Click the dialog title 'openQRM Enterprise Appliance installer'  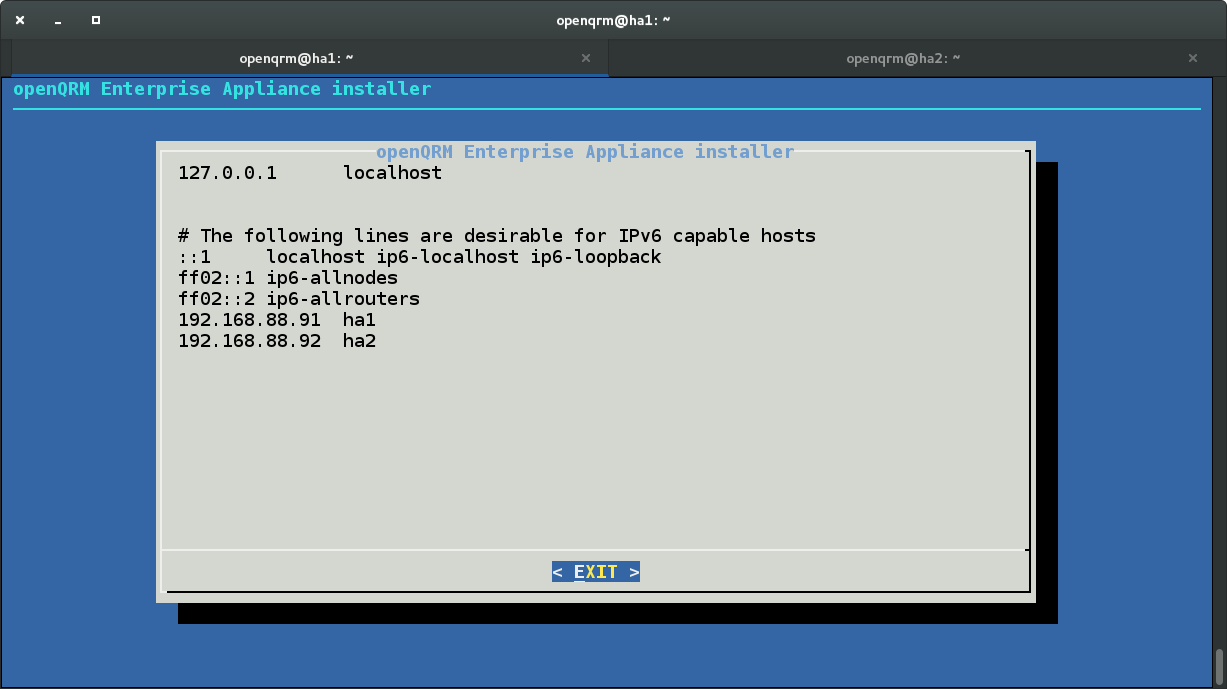pos(585,152)
